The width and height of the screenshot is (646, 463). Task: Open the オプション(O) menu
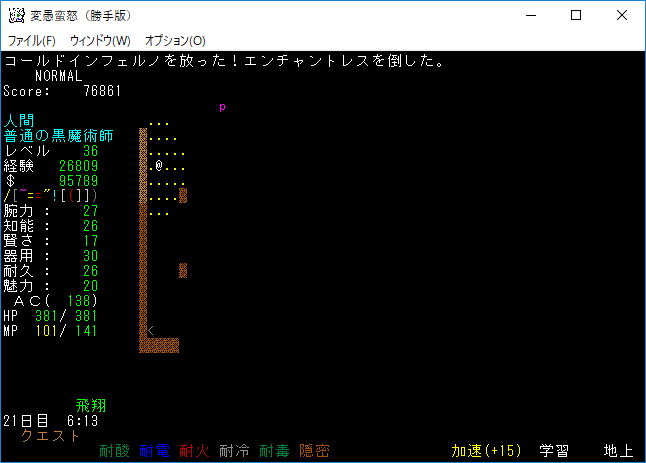(175, 41)
